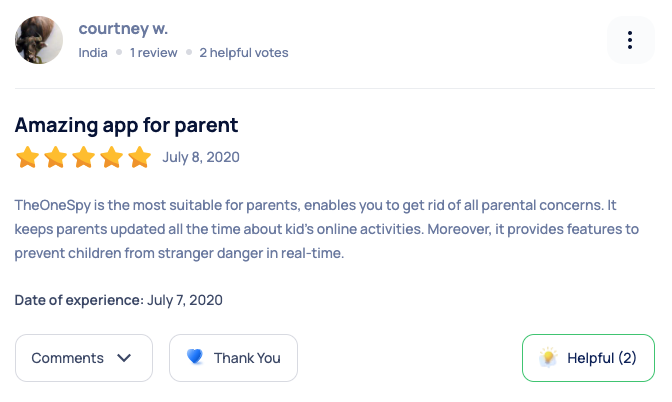Open the 'Amazing app for parent' review title
This screenshot has height=402, width=672.
click(x=126, y=125)
